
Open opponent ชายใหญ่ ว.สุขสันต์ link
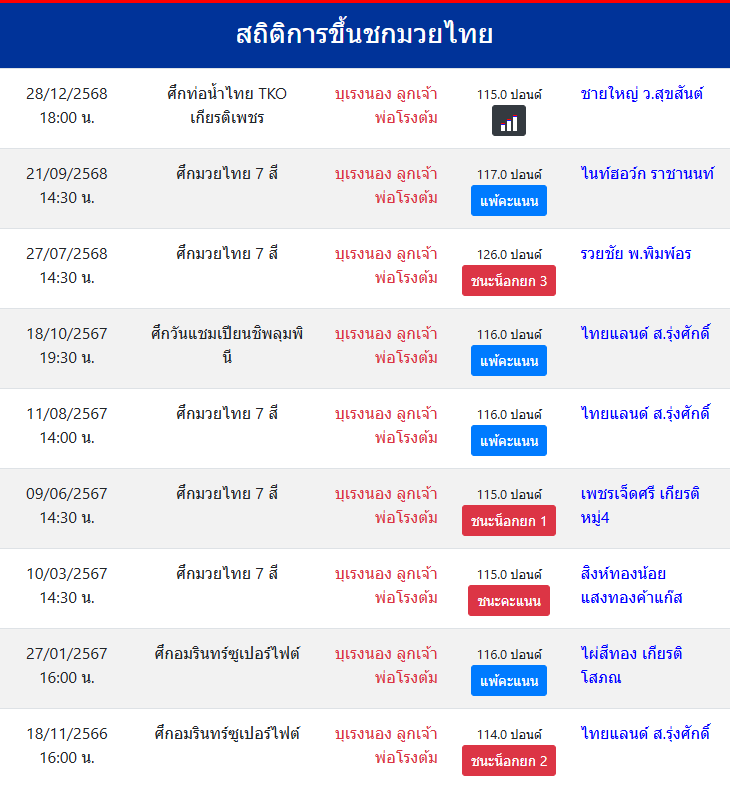[642, 94]
